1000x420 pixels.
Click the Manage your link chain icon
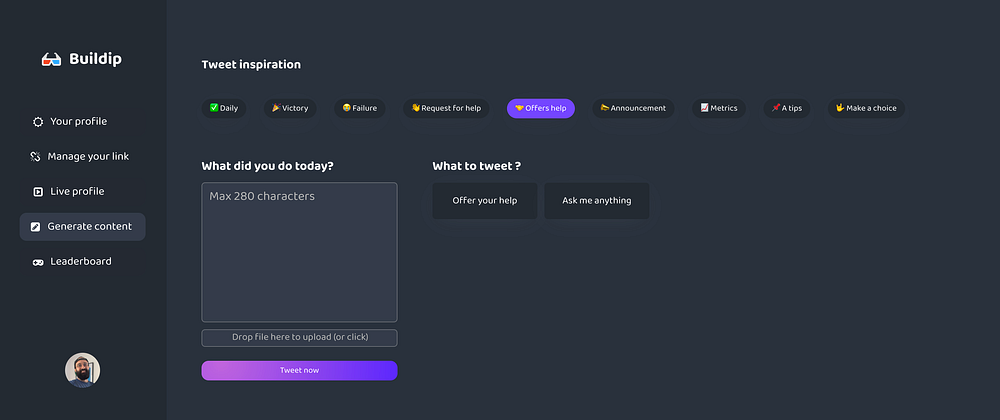35,157
